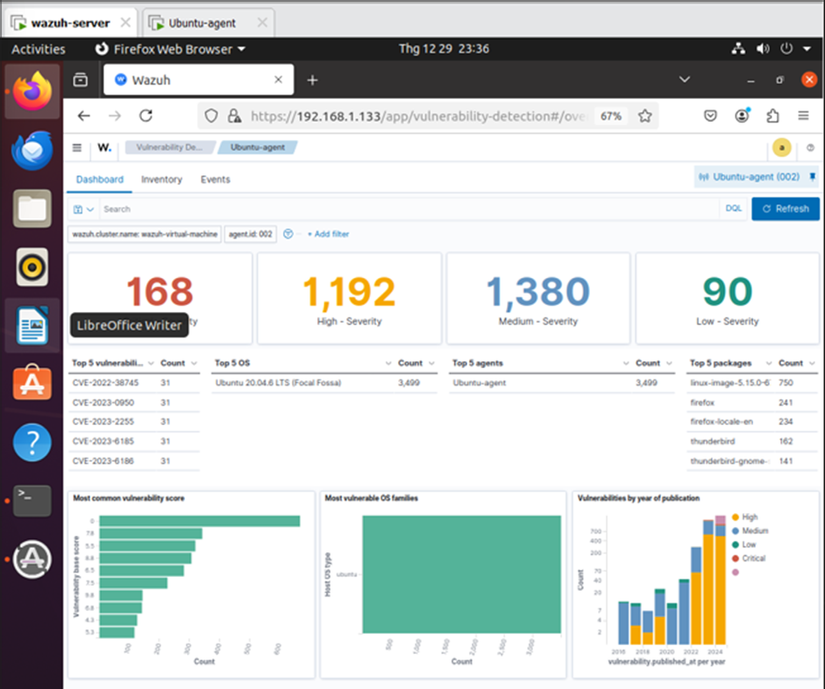Click Add filter link
The width and height of the screenshot is (825, 689).
pyautogui.click(x=328, y=234)
